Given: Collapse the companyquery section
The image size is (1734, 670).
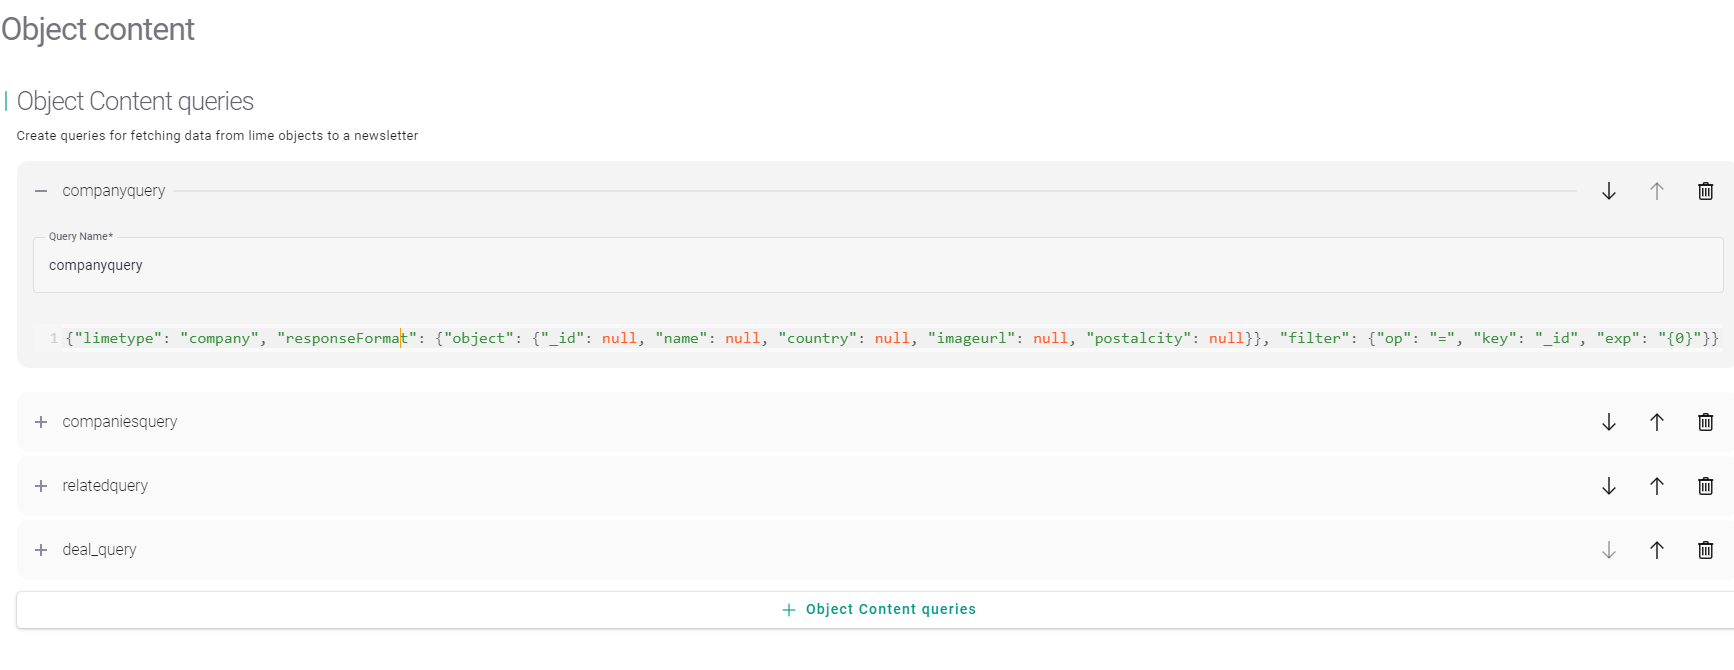Looking at the screenshot, I should click(41, 191).
